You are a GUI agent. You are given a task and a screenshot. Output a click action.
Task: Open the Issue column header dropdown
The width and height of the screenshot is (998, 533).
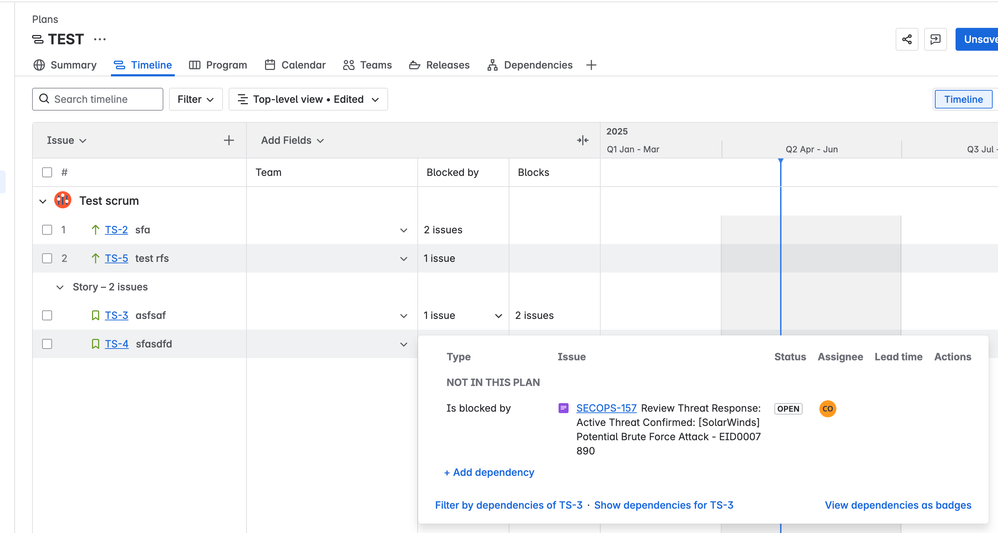click(x=66, y=140)
